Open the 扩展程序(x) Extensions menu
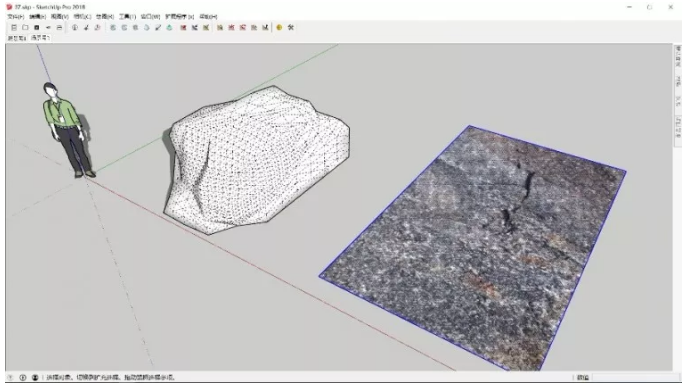The width and height of the screenshot is (691, 386). click(179, 17)
